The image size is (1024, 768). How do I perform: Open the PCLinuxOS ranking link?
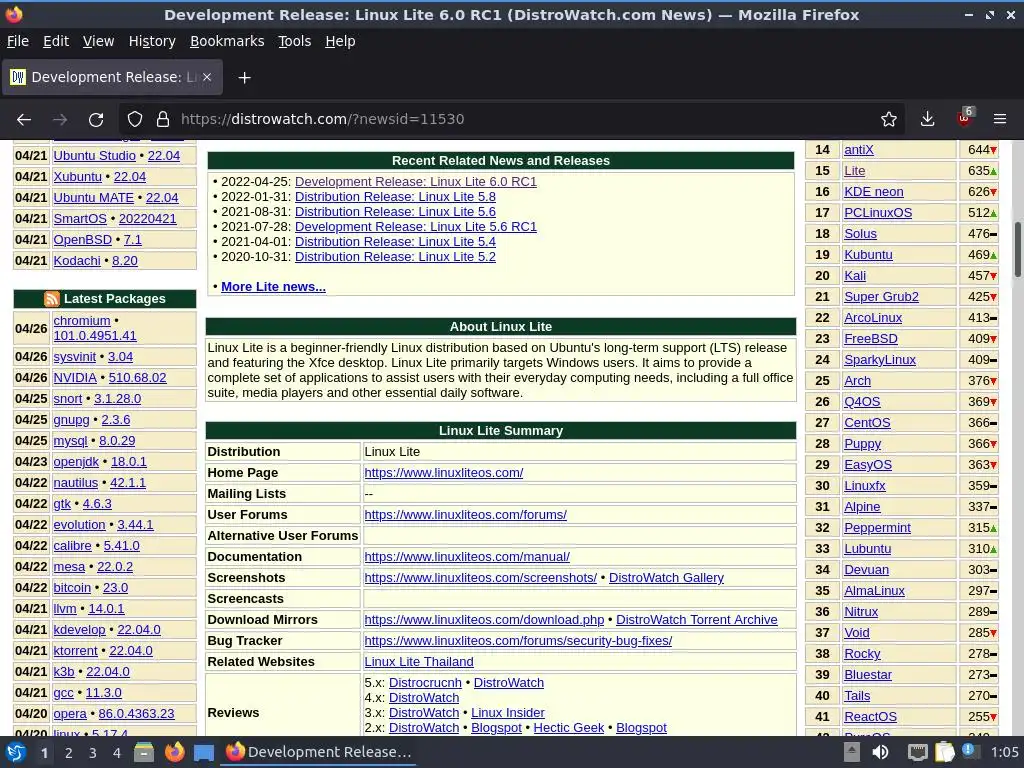tap(878, 213)
